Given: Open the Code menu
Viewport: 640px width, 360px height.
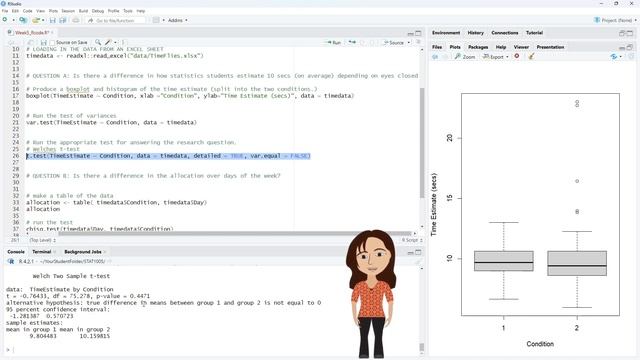Looking at the screenshot, I should click(28, 11).
